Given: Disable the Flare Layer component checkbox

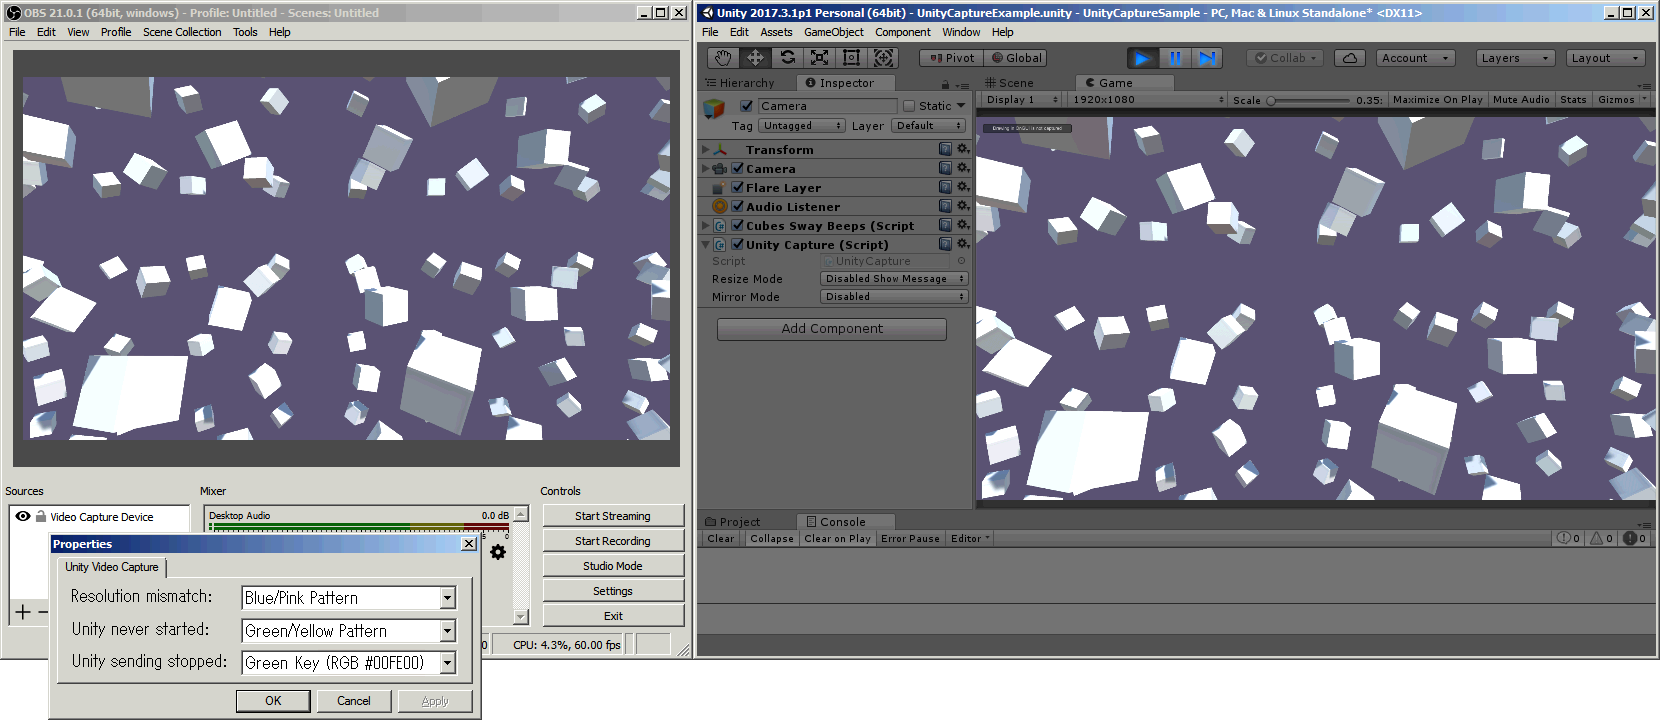Looking at the screenshot, I should 737,187.
